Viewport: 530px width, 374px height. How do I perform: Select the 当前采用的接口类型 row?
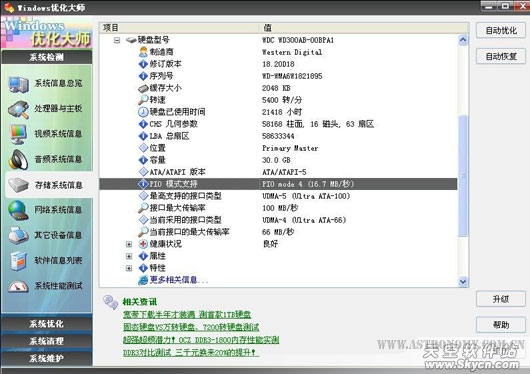click(x=278, y=220)
